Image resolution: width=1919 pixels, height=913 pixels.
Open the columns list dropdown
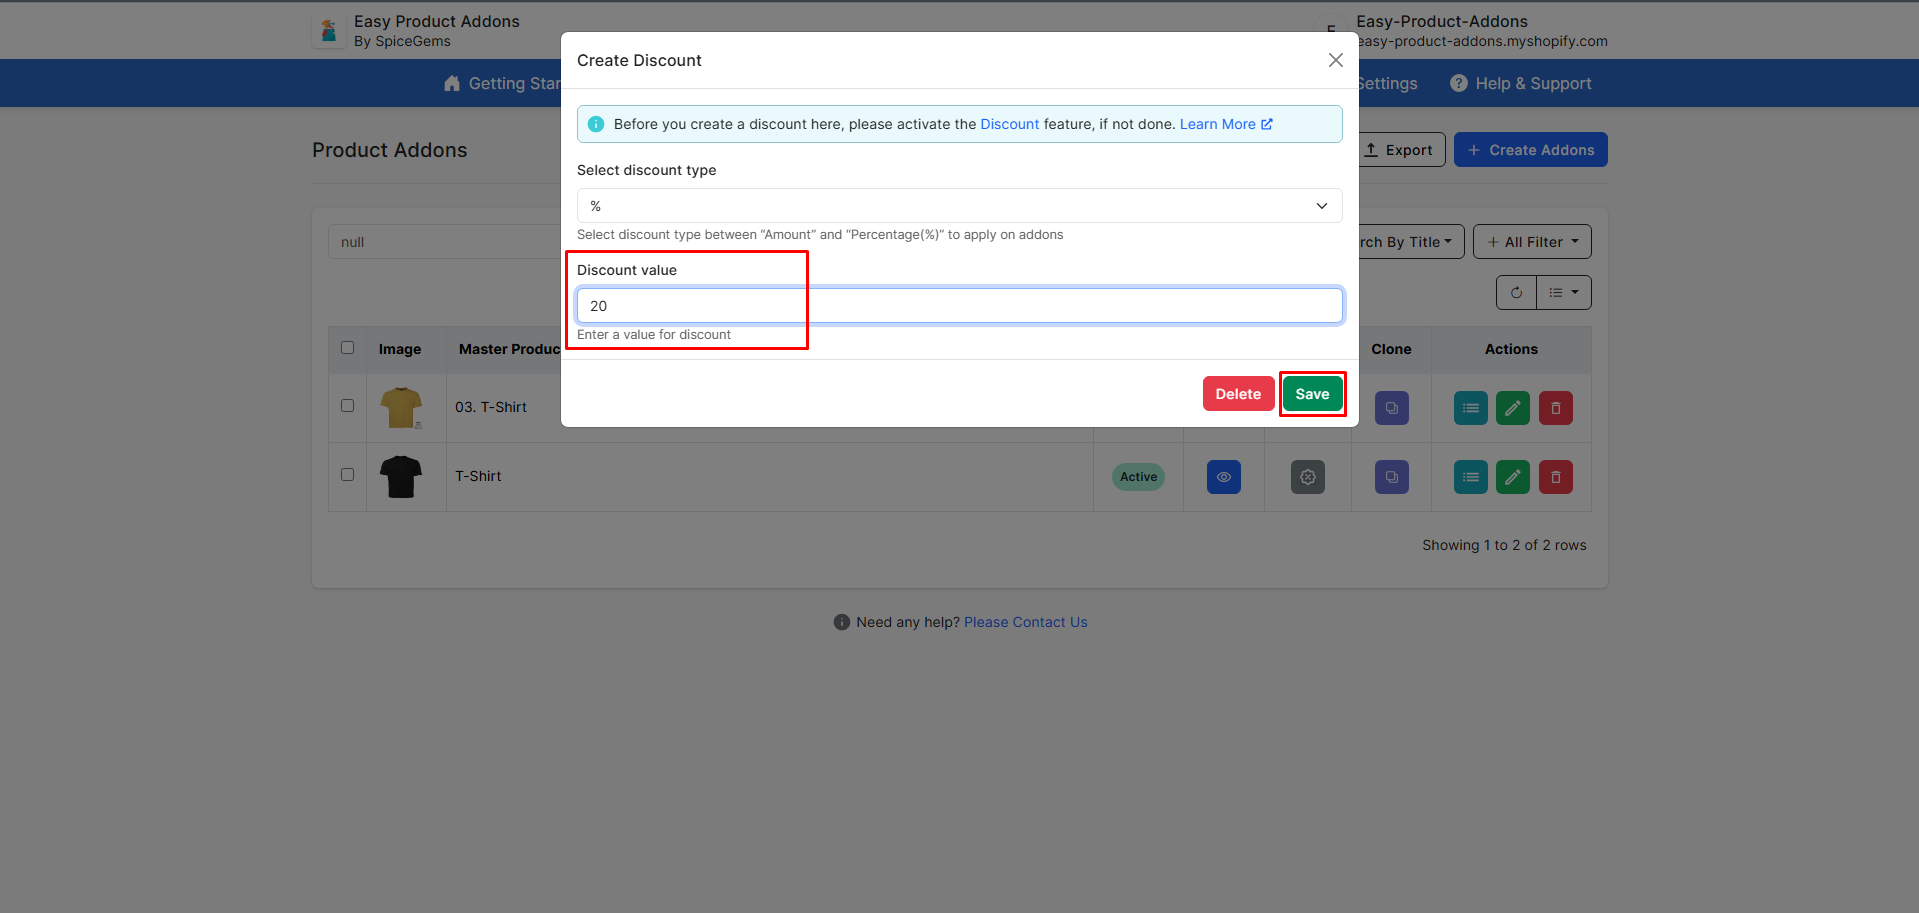(1563, 293)
